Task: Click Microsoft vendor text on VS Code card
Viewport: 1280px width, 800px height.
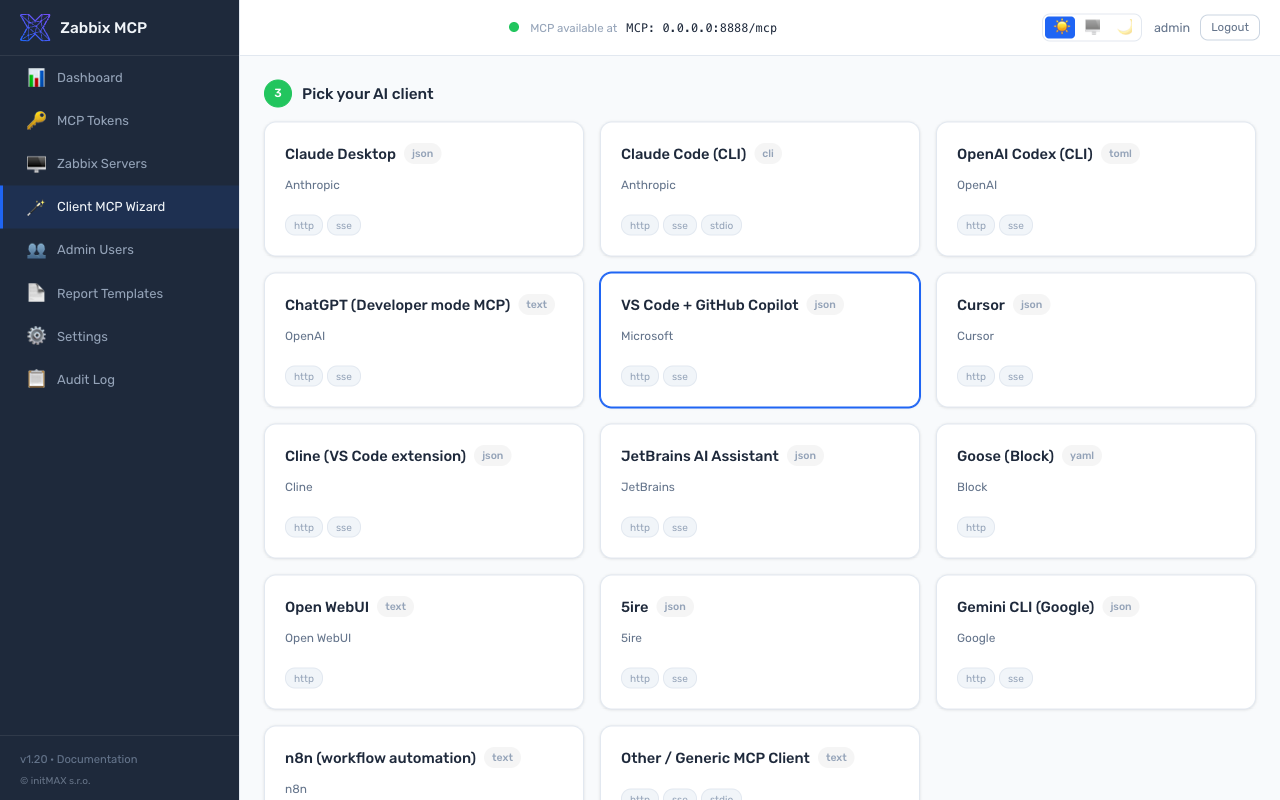Action: click(x=647, y=336)
